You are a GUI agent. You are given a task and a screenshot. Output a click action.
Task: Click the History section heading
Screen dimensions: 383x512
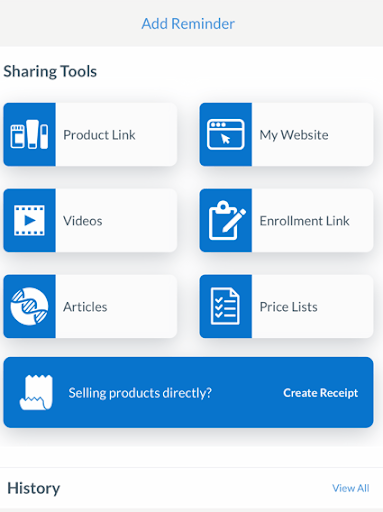34,488
